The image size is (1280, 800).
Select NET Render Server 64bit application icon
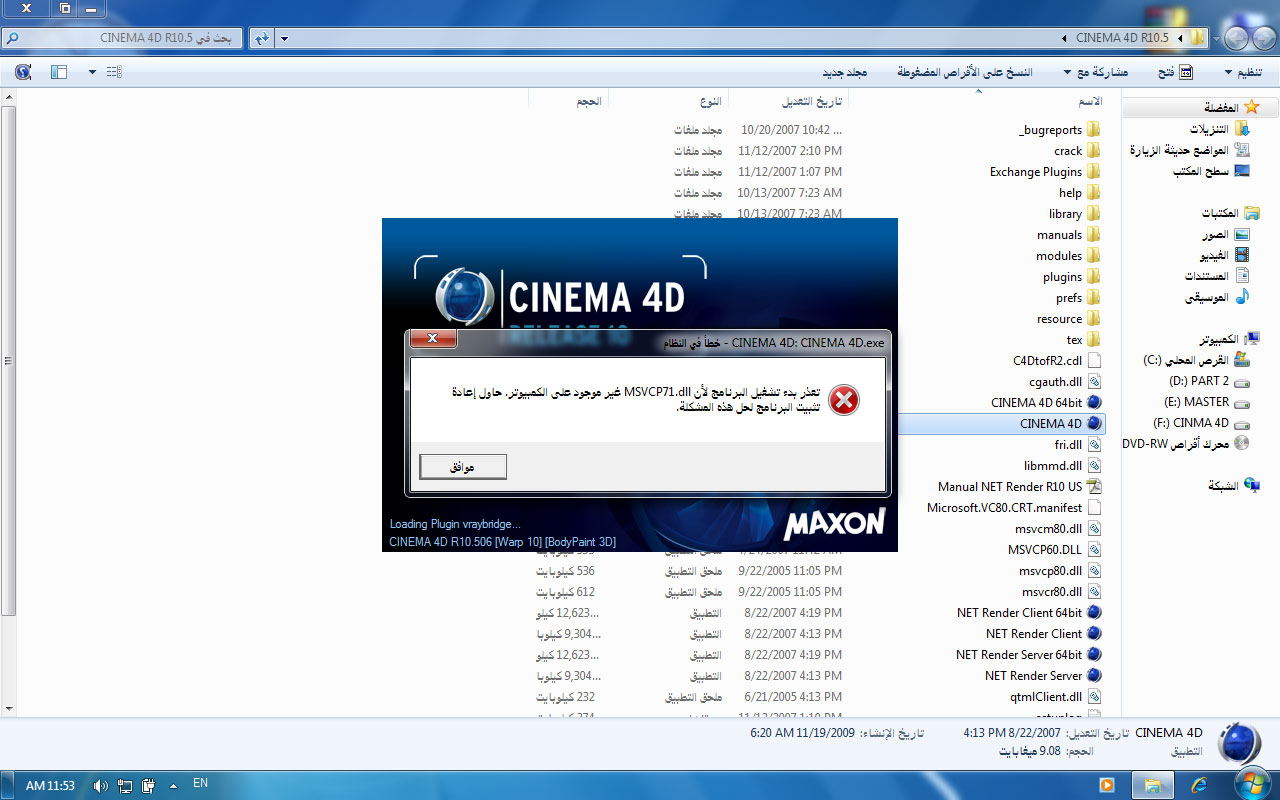(1093, 655)
